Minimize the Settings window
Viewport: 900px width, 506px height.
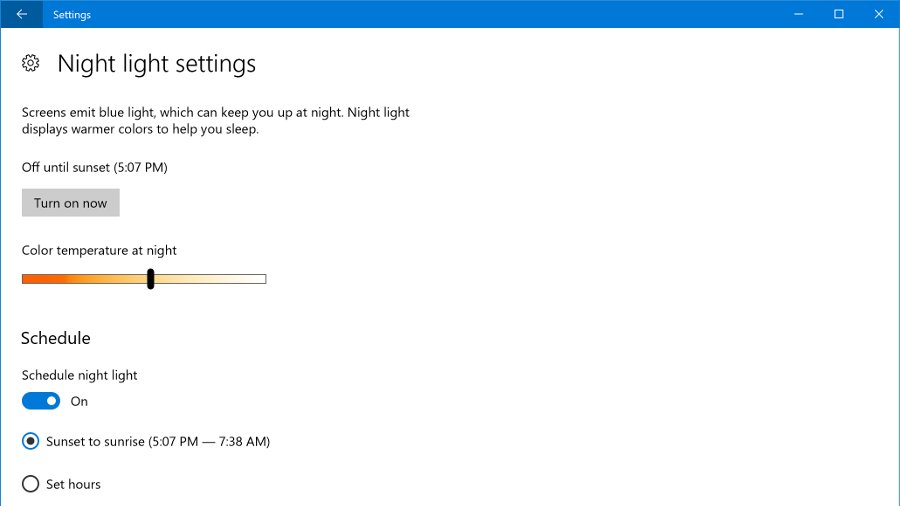798,14
